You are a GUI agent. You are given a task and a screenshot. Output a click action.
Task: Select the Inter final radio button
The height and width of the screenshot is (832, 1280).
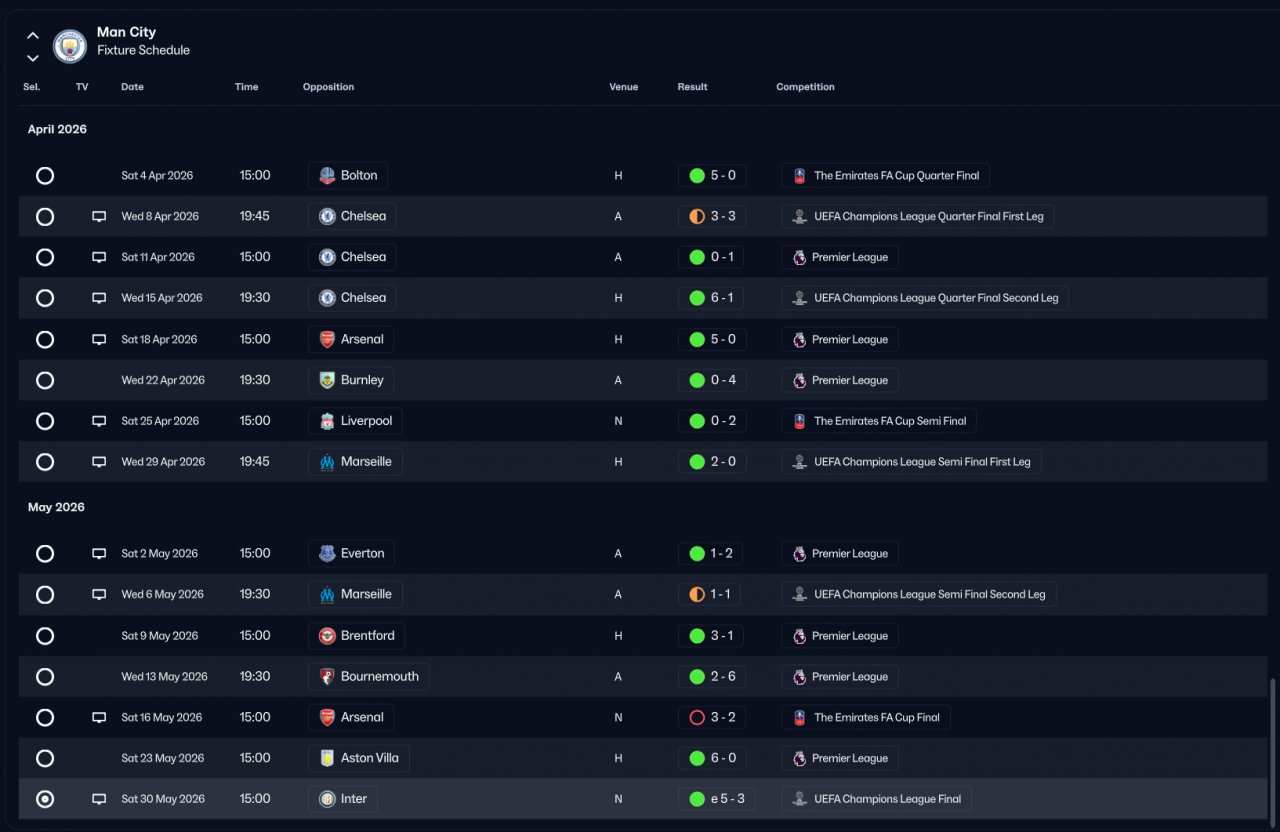[x=45, y=799]
